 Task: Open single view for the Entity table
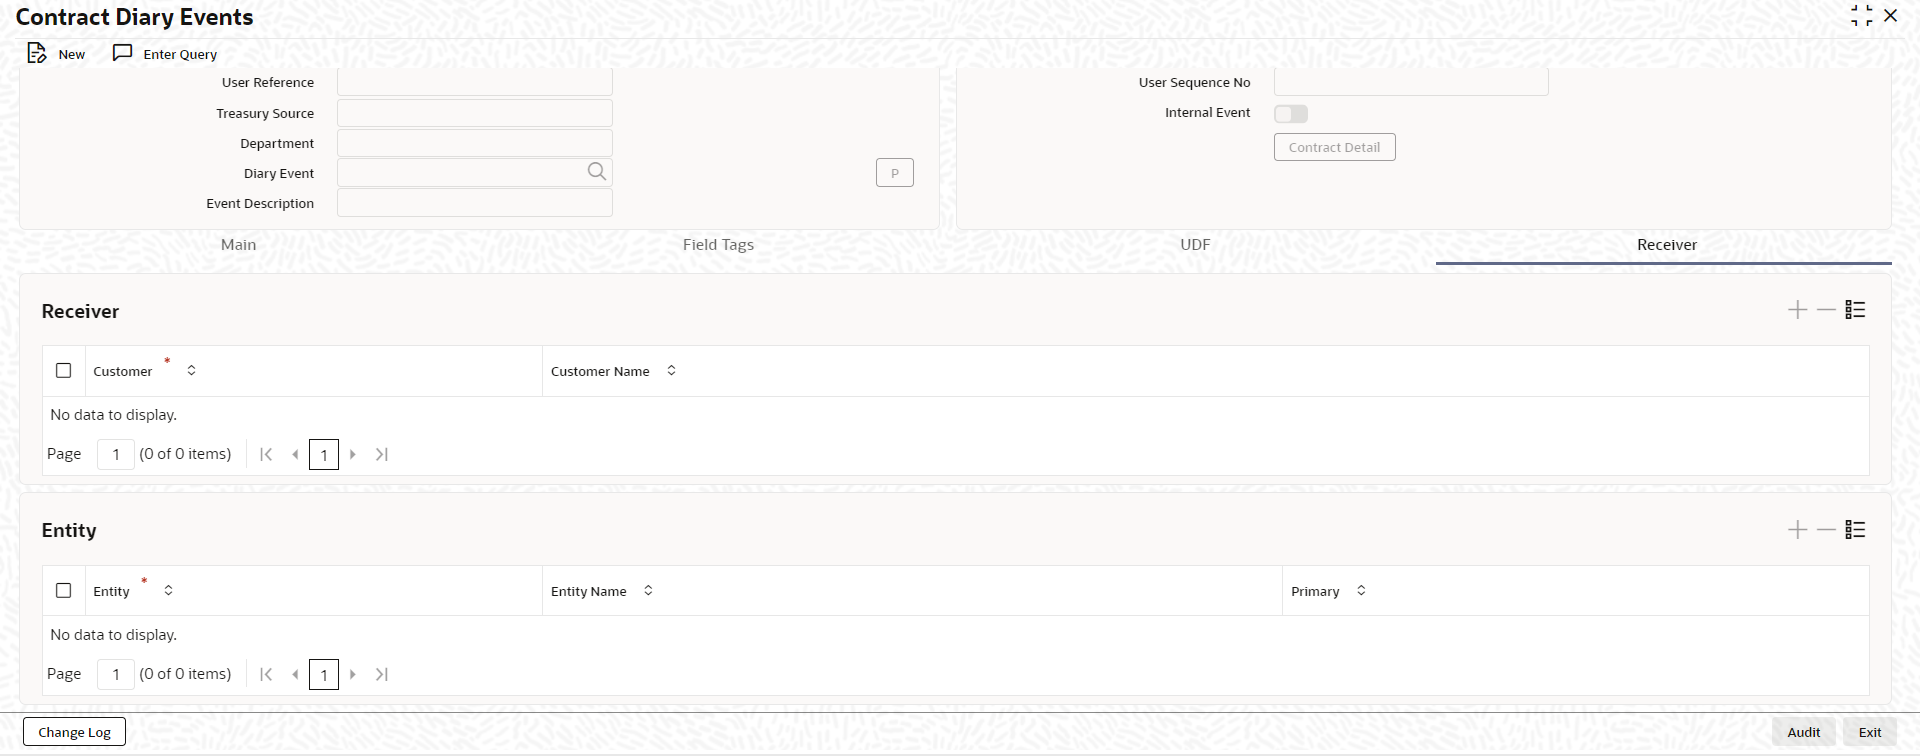(x=1855, y=530)
